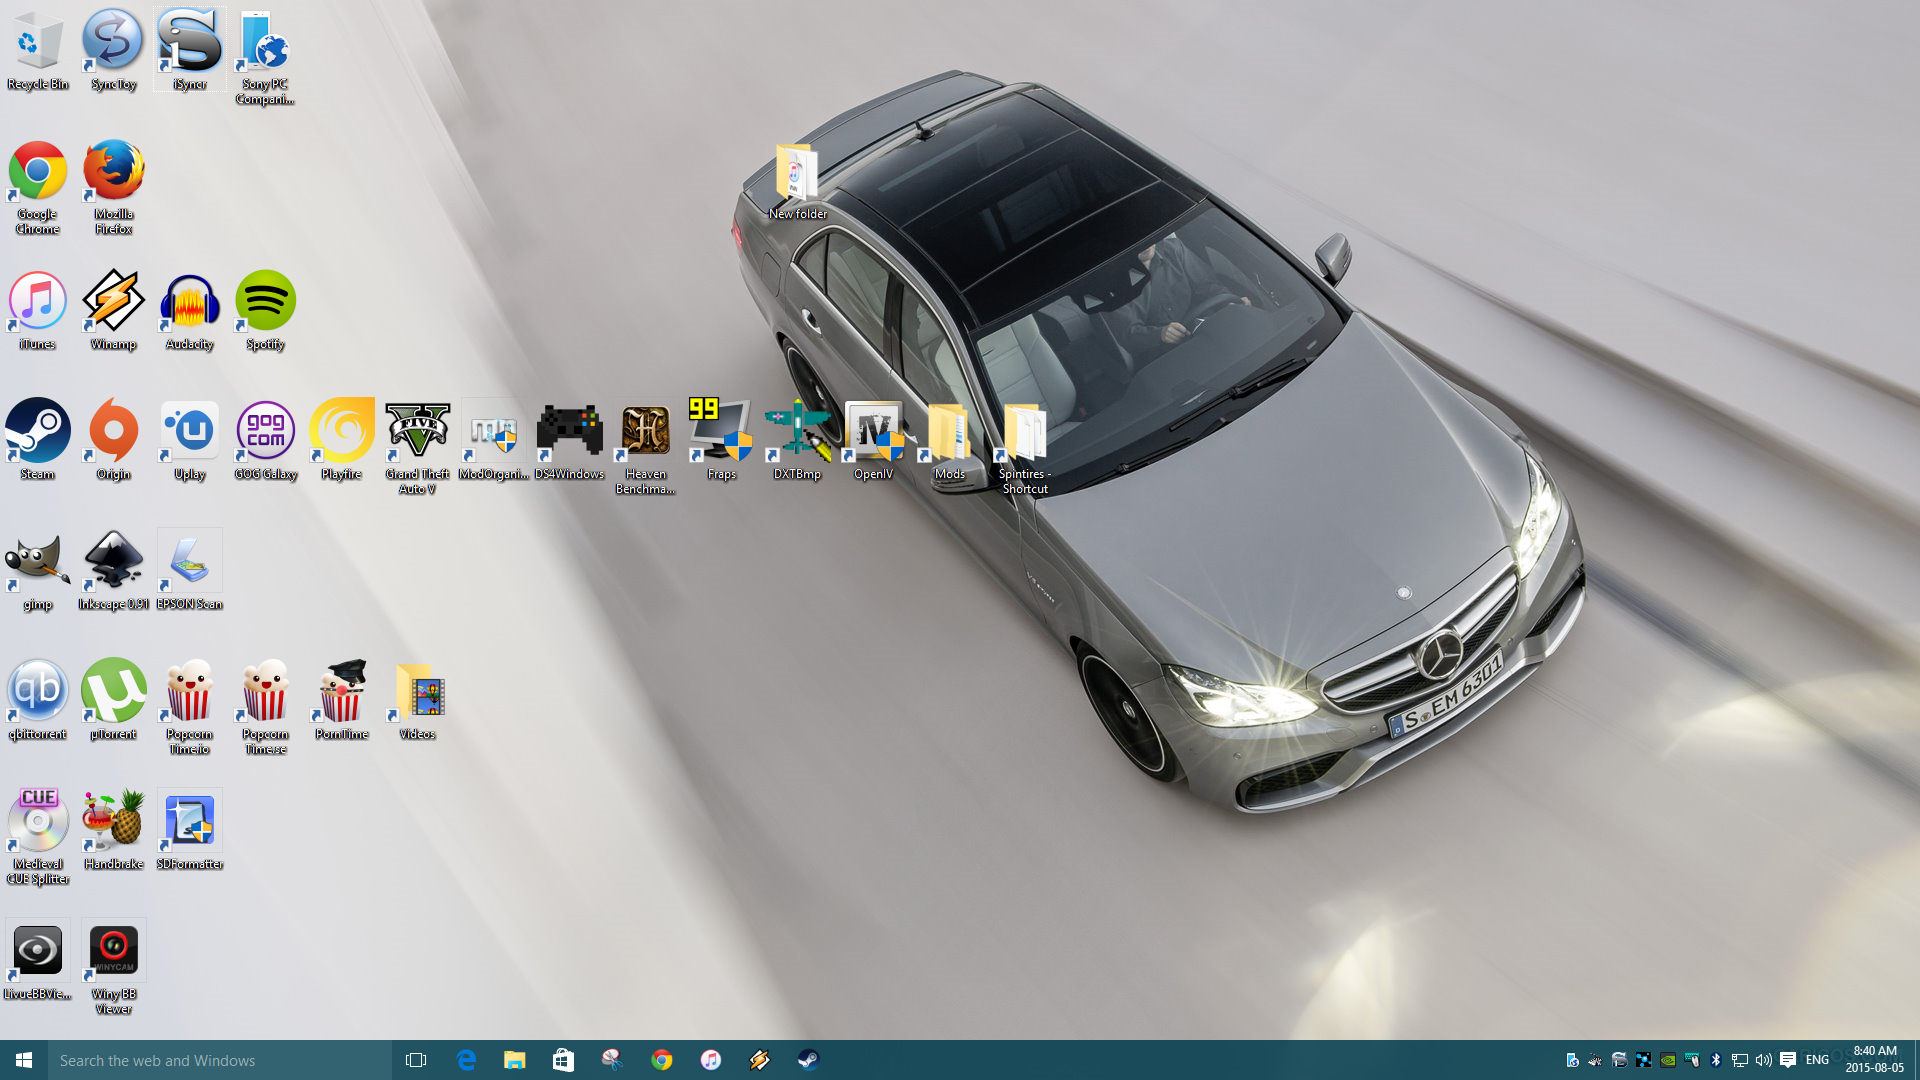
Task: Click the Winy BB Viewer icon
Action: pos(113,967)
